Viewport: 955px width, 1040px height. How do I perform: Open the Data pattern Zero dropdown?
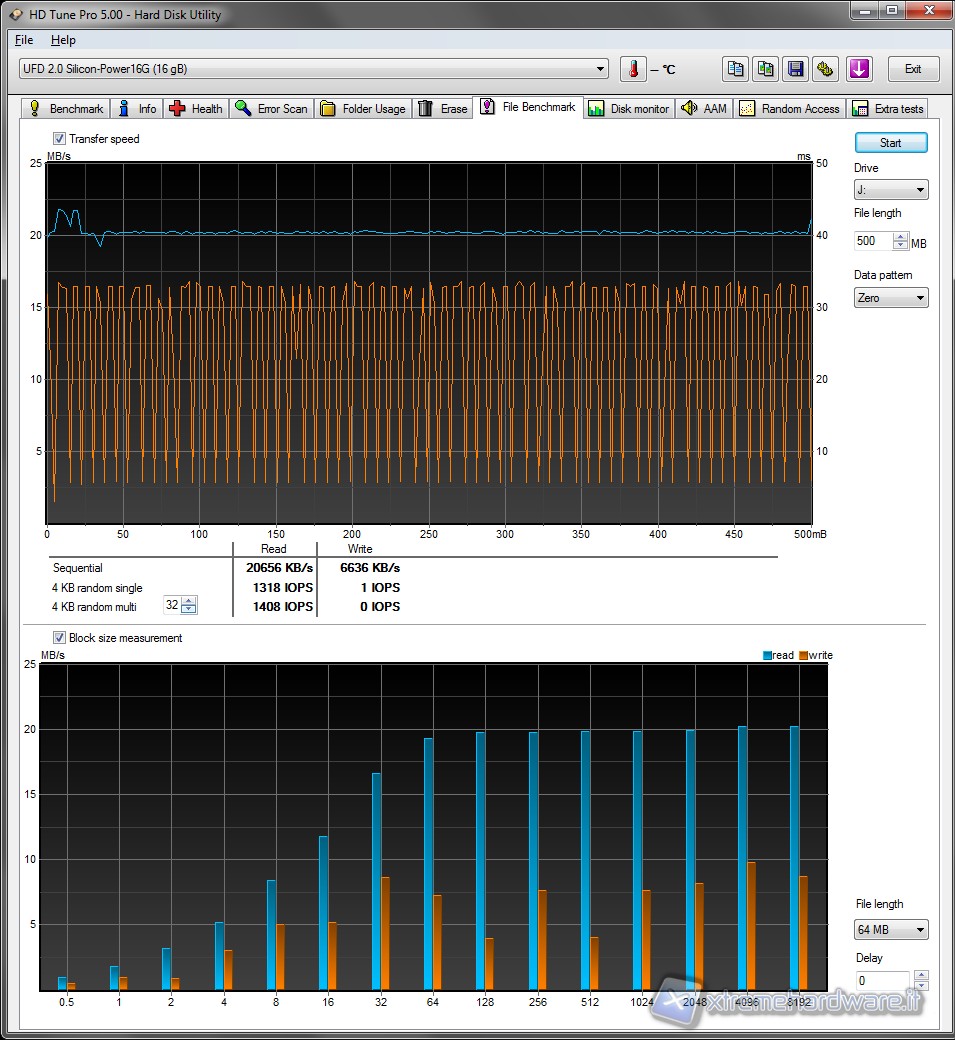coord(890,298)
